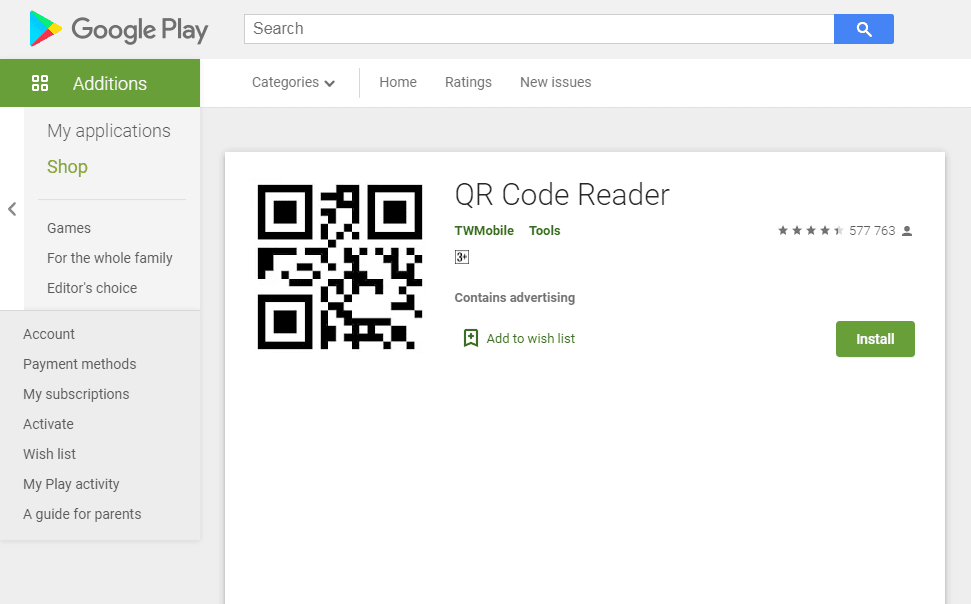This screenshot has width=971, height=604.
Task: Open the Games category link
Action: point(69,228)
